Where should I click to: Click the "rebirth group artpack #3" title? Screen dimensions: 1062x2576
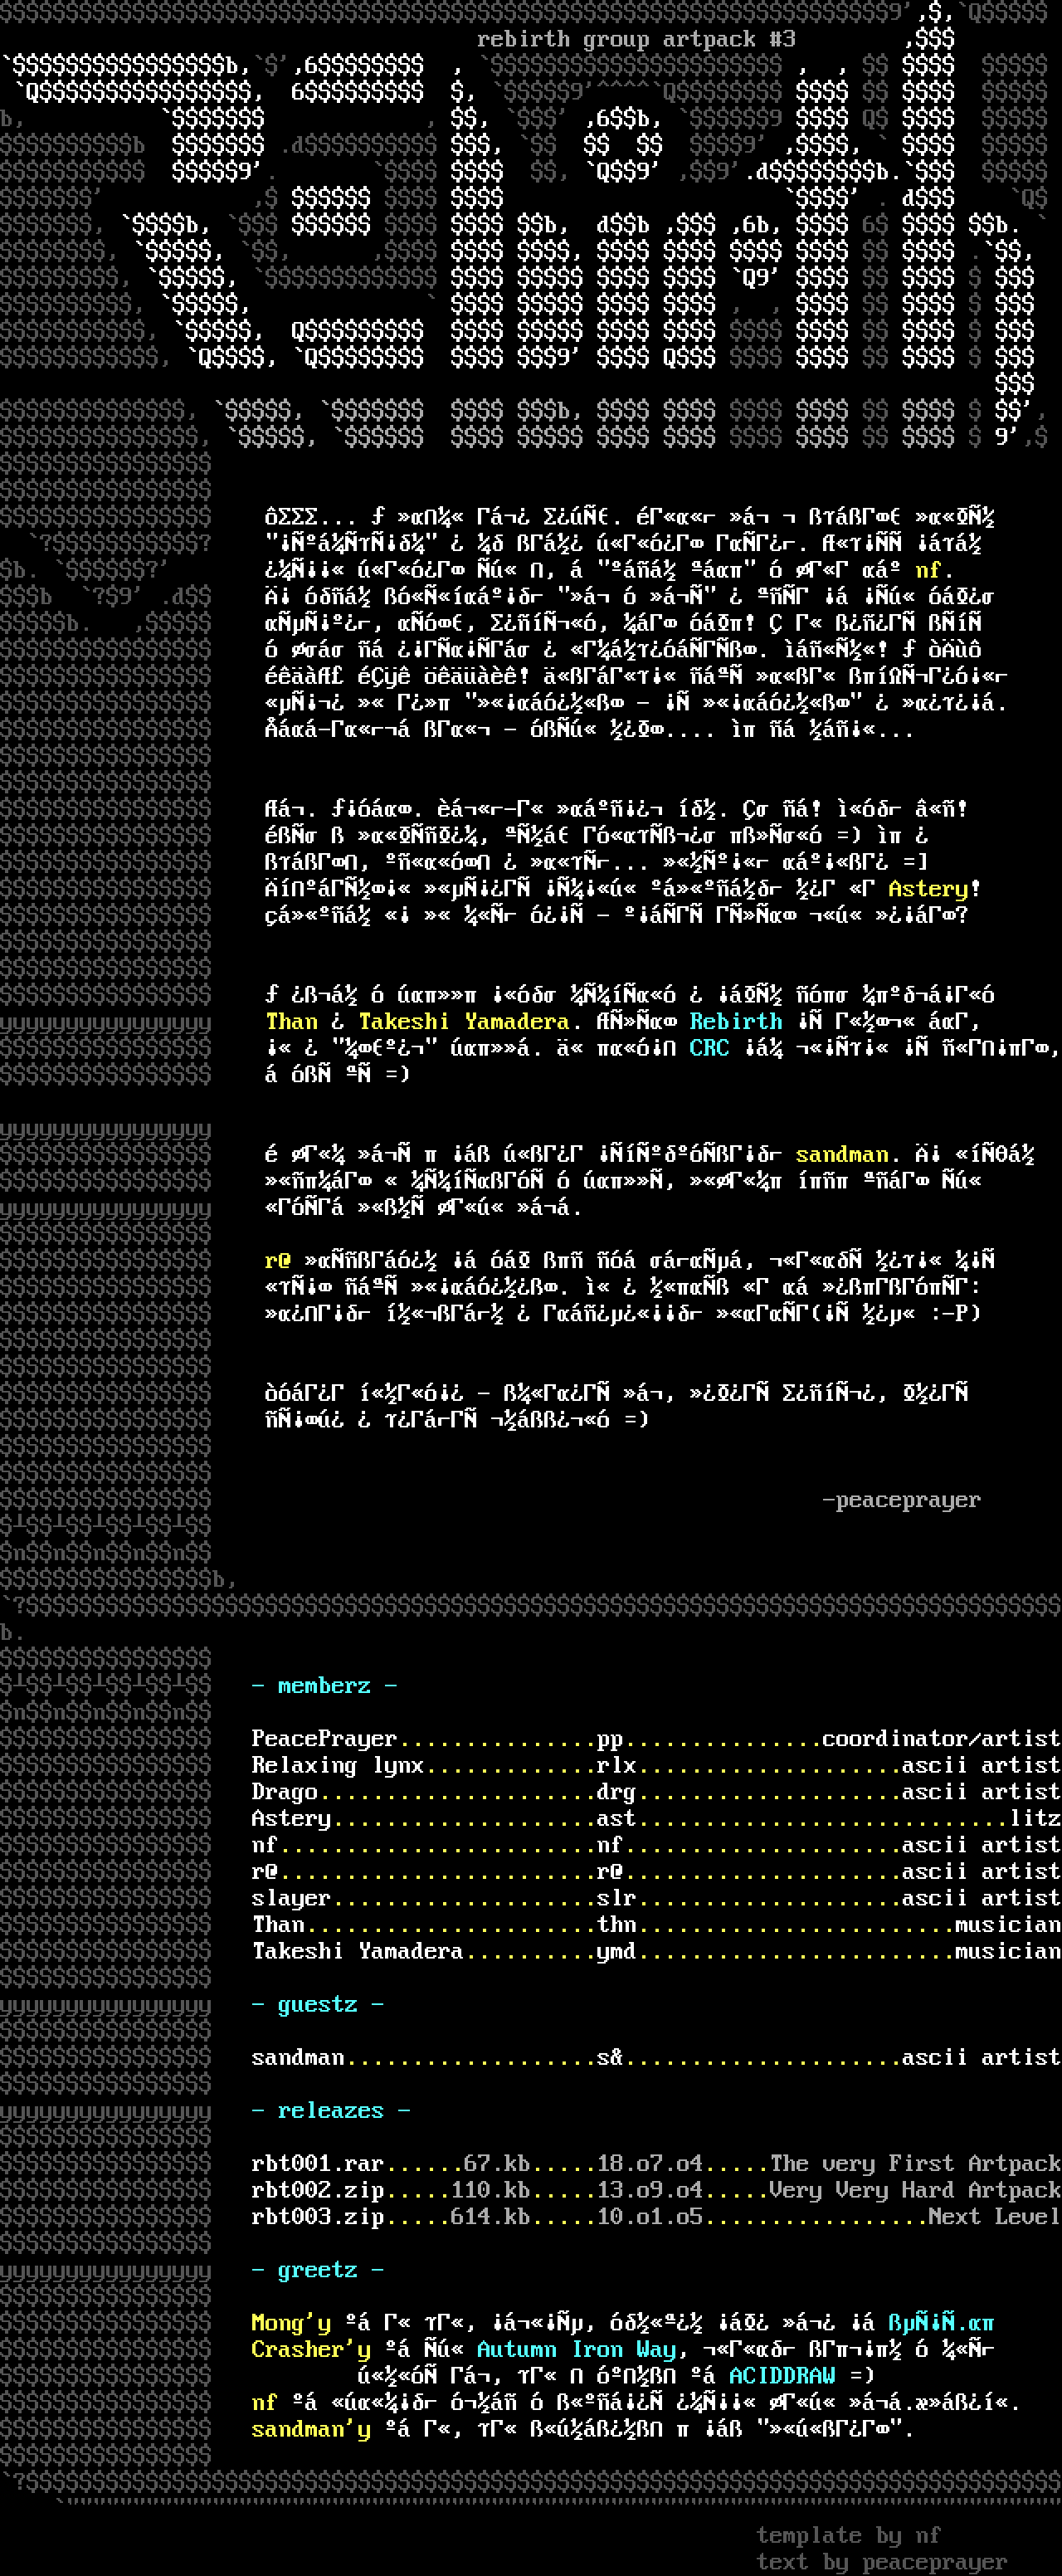pyautogui.click(x=636, y=40)
